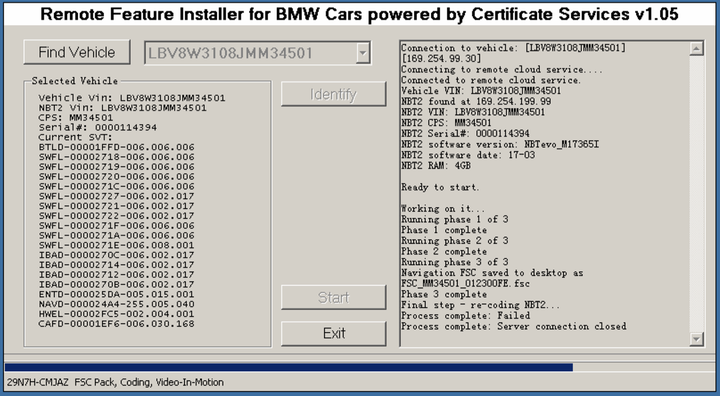The width and height of the screenshot is (720, 396).
Task: Click the log scrollbar up arrow
Action: pos(696,48)
